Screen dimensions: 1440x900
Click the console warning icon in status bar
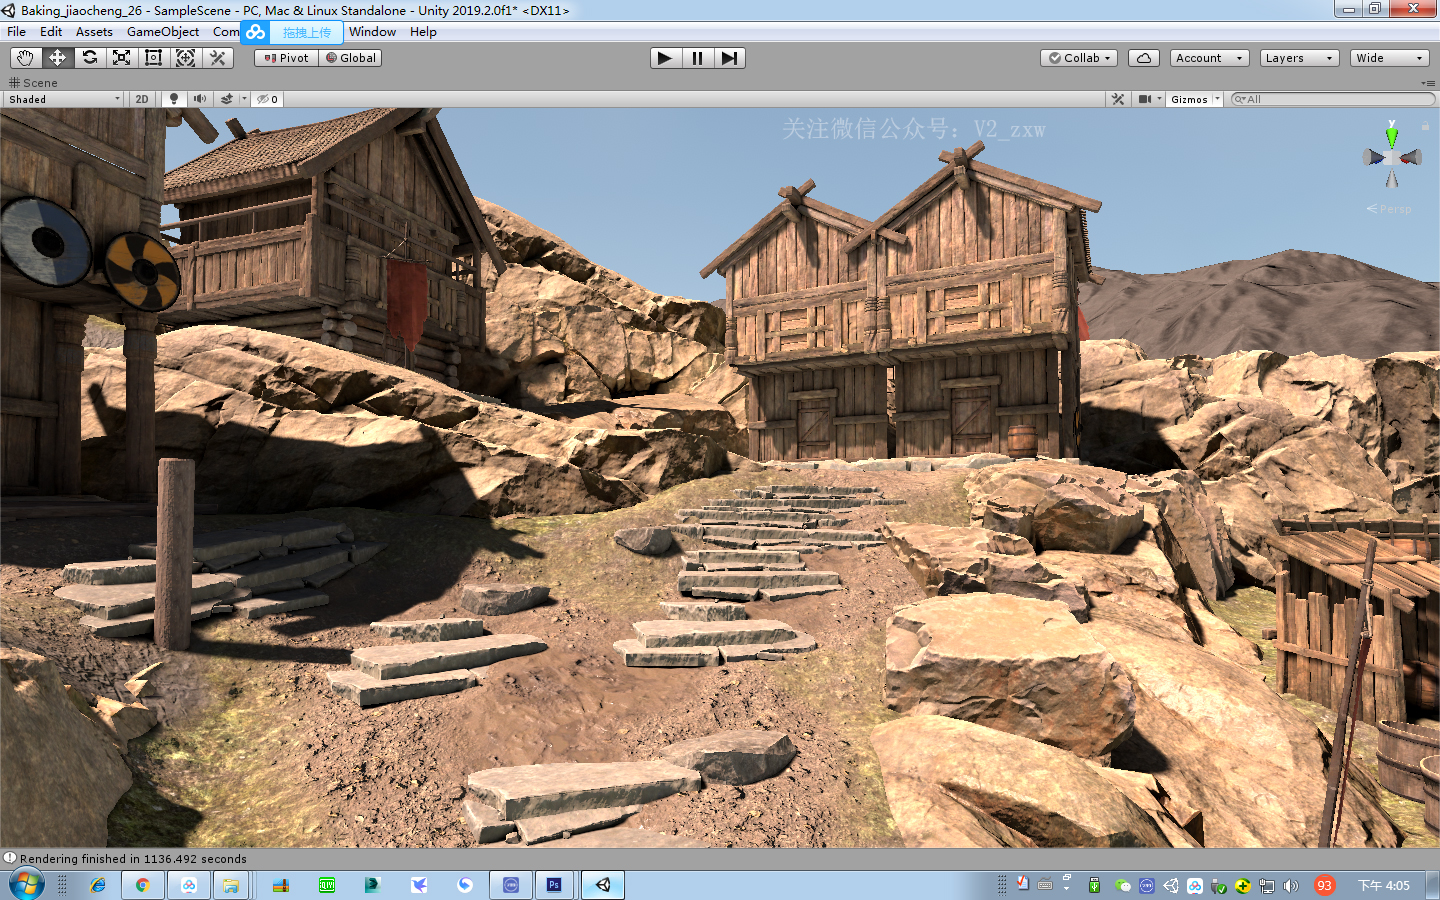[x=10, y=858]
